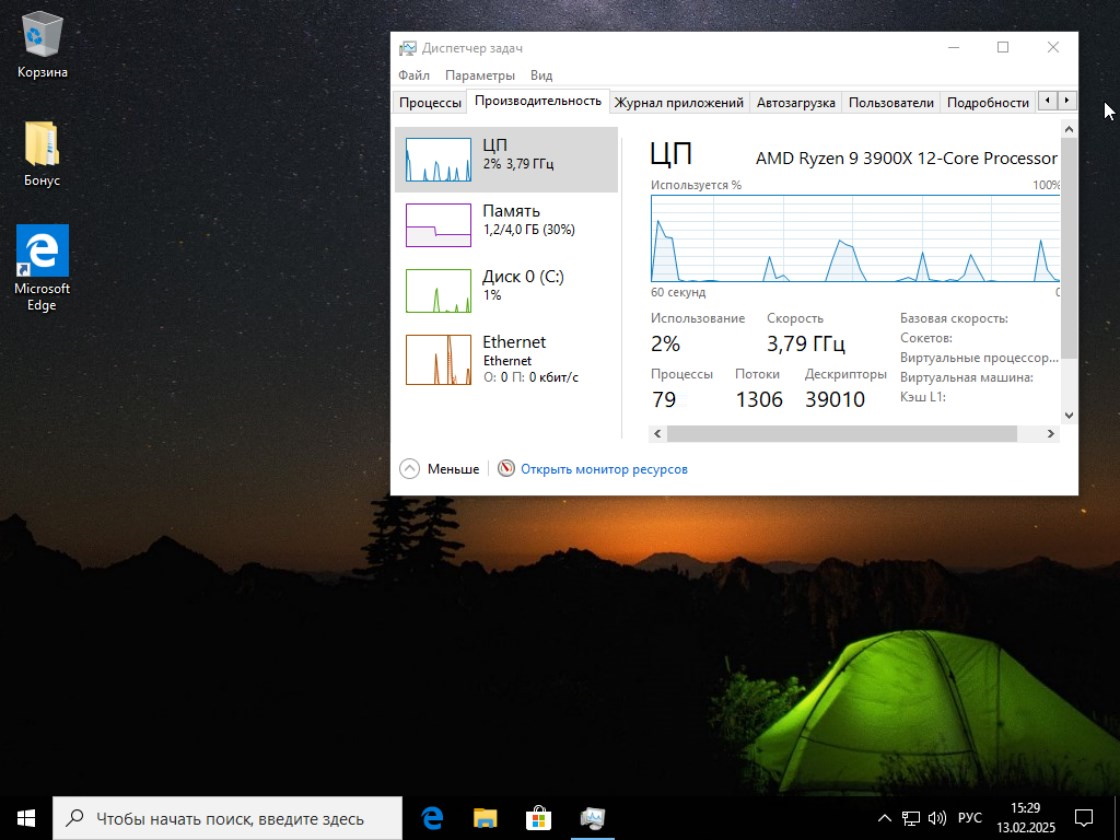Click the vertical scrollbar up arrow
The image size is (1120, 840).
(1069, 129)
